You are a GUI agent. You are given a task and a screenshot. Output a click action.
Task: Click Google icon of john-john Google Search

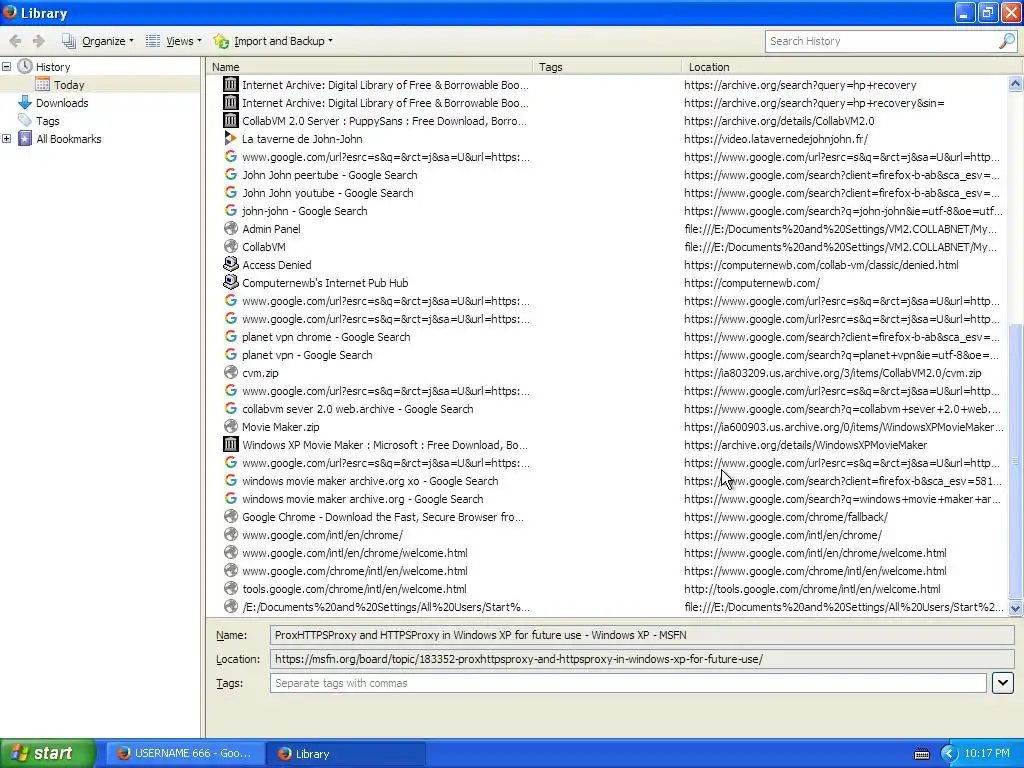(231, 210)
